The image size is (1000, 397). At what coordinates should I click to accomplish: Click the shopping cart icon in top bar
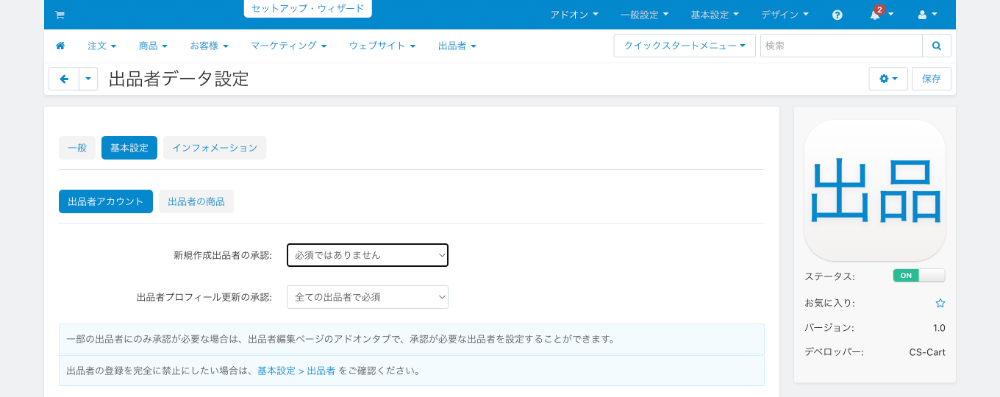[x=59, y=15]
